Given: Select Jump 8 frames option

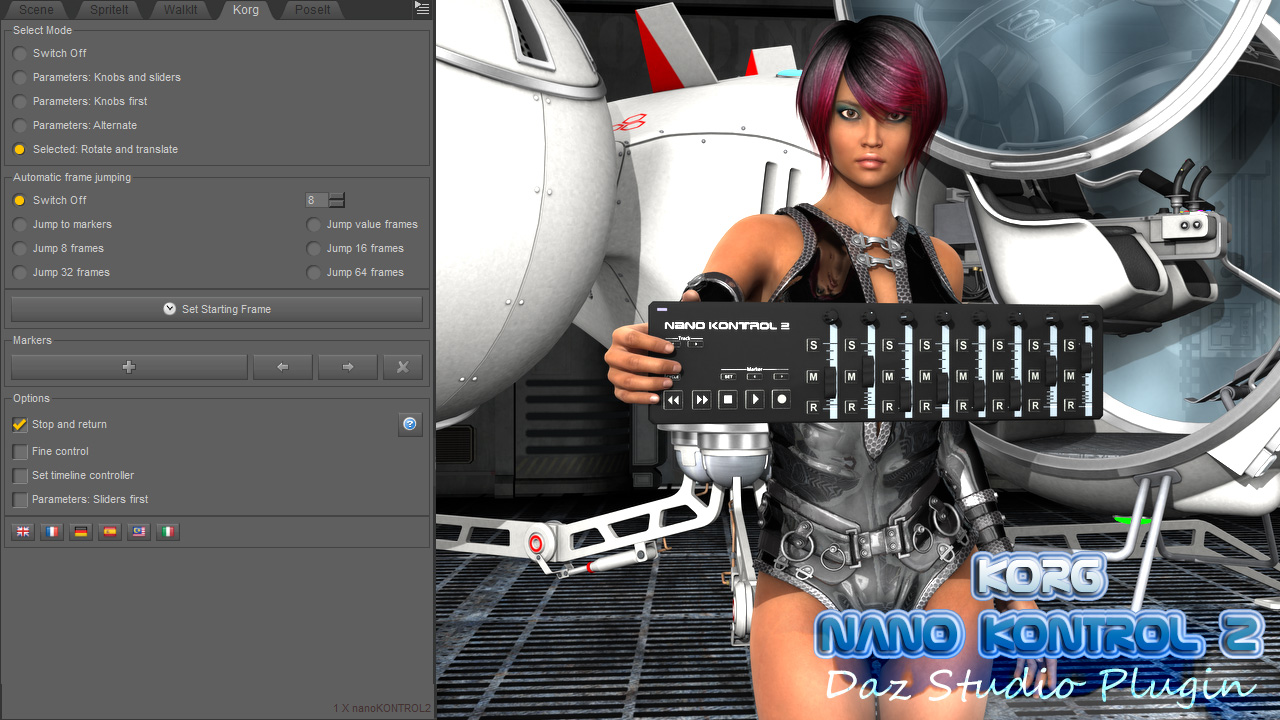Looking at the screenshot, I should 58,248.
